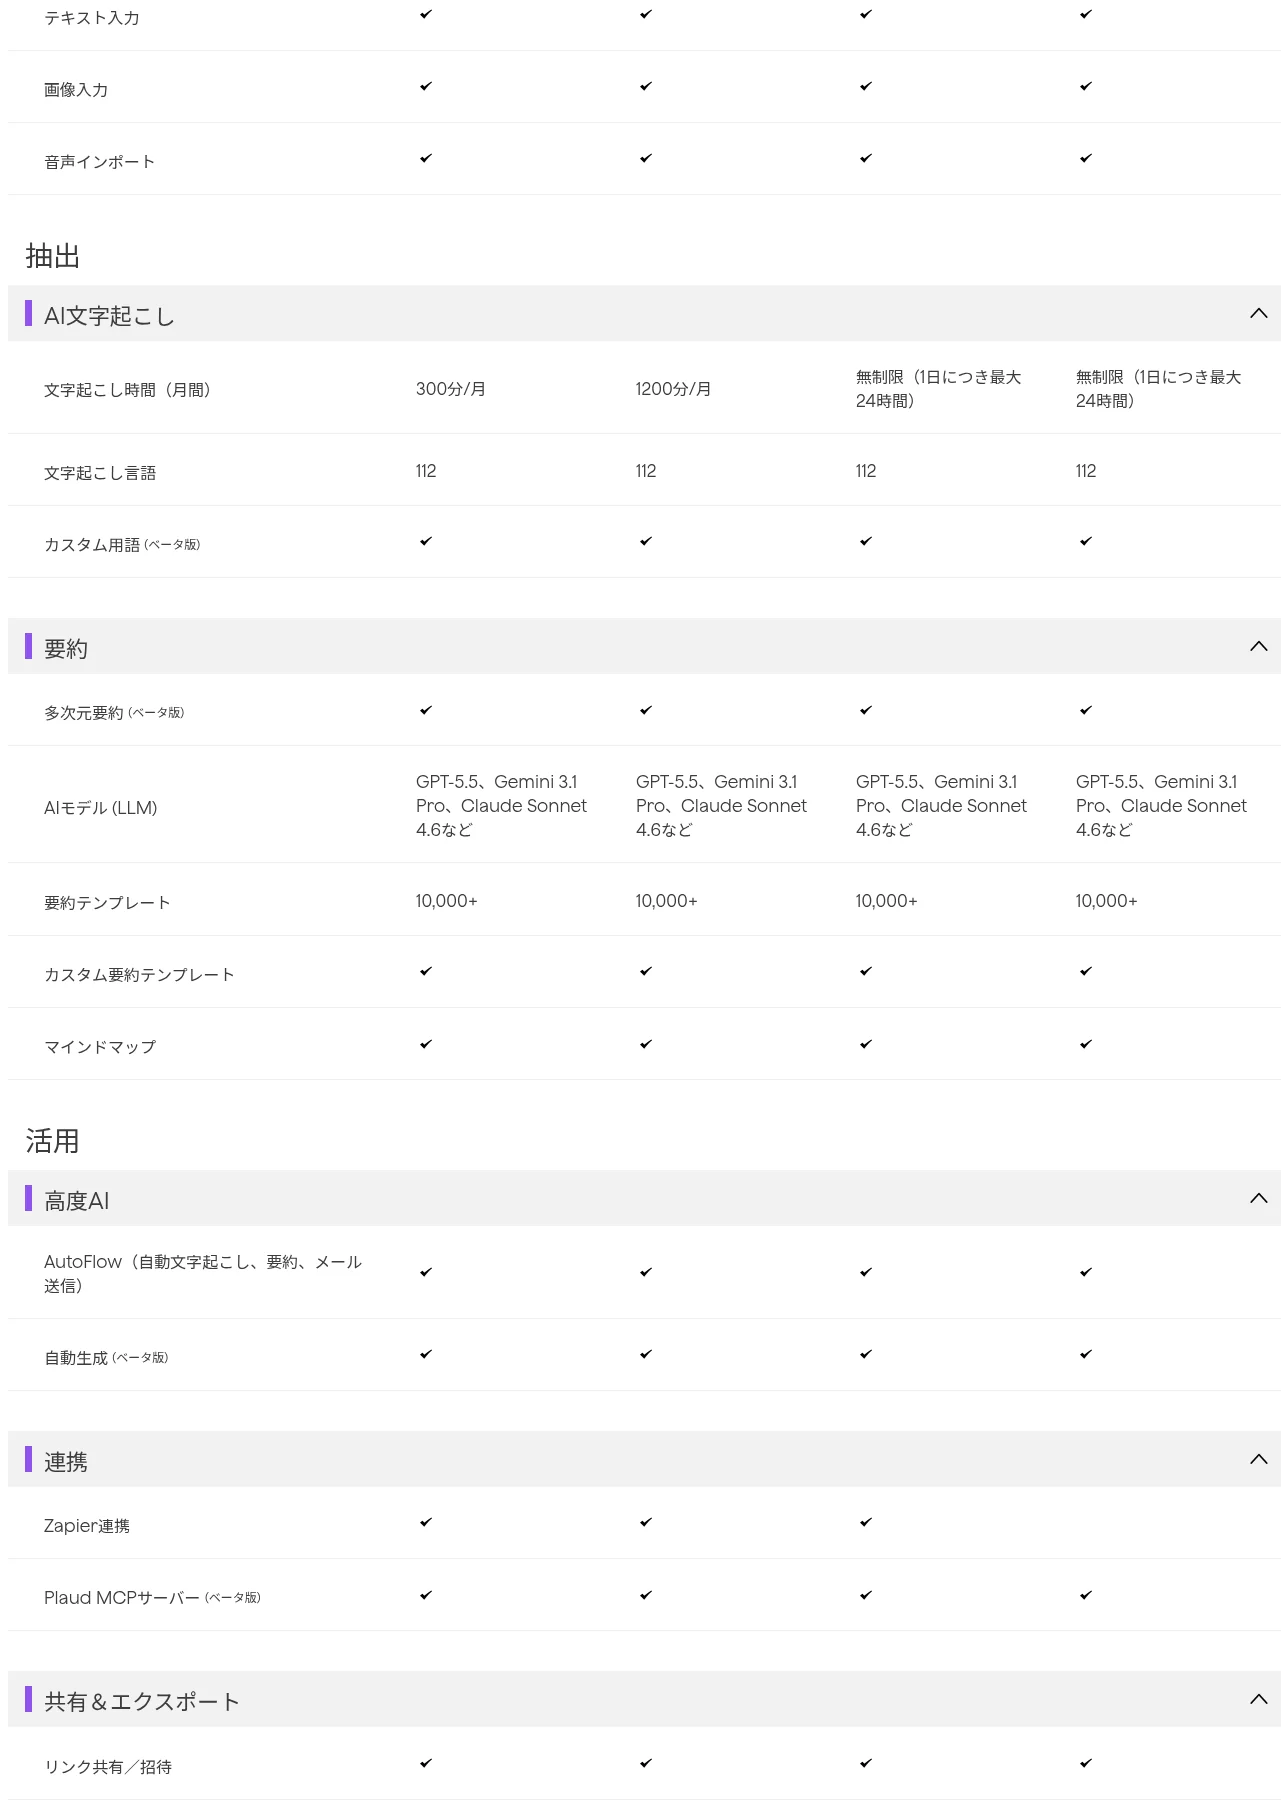Select the AIモデル (LLM) row label
Image resolution: width=1281 pixels, height=1801 pixels.
click(101, 808)
